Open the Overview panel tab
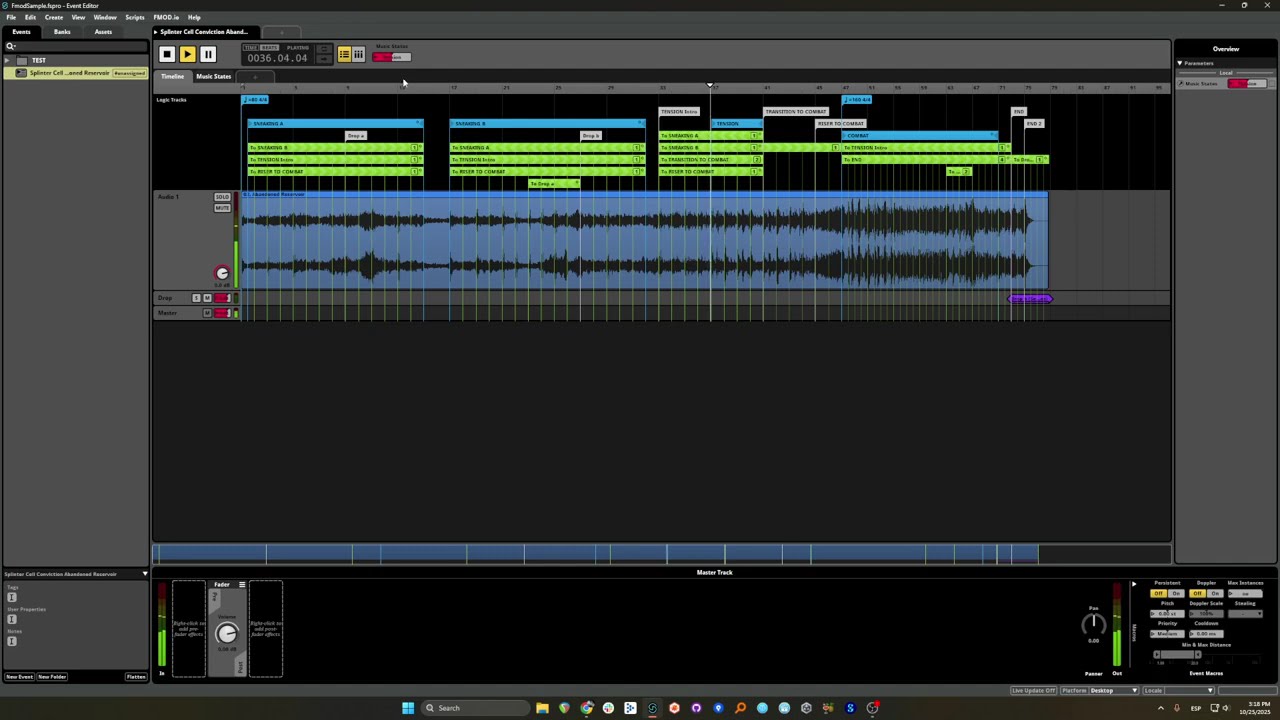Image resolution: width=1280 pixels, height=720 pixels. tap(1225, 49)
